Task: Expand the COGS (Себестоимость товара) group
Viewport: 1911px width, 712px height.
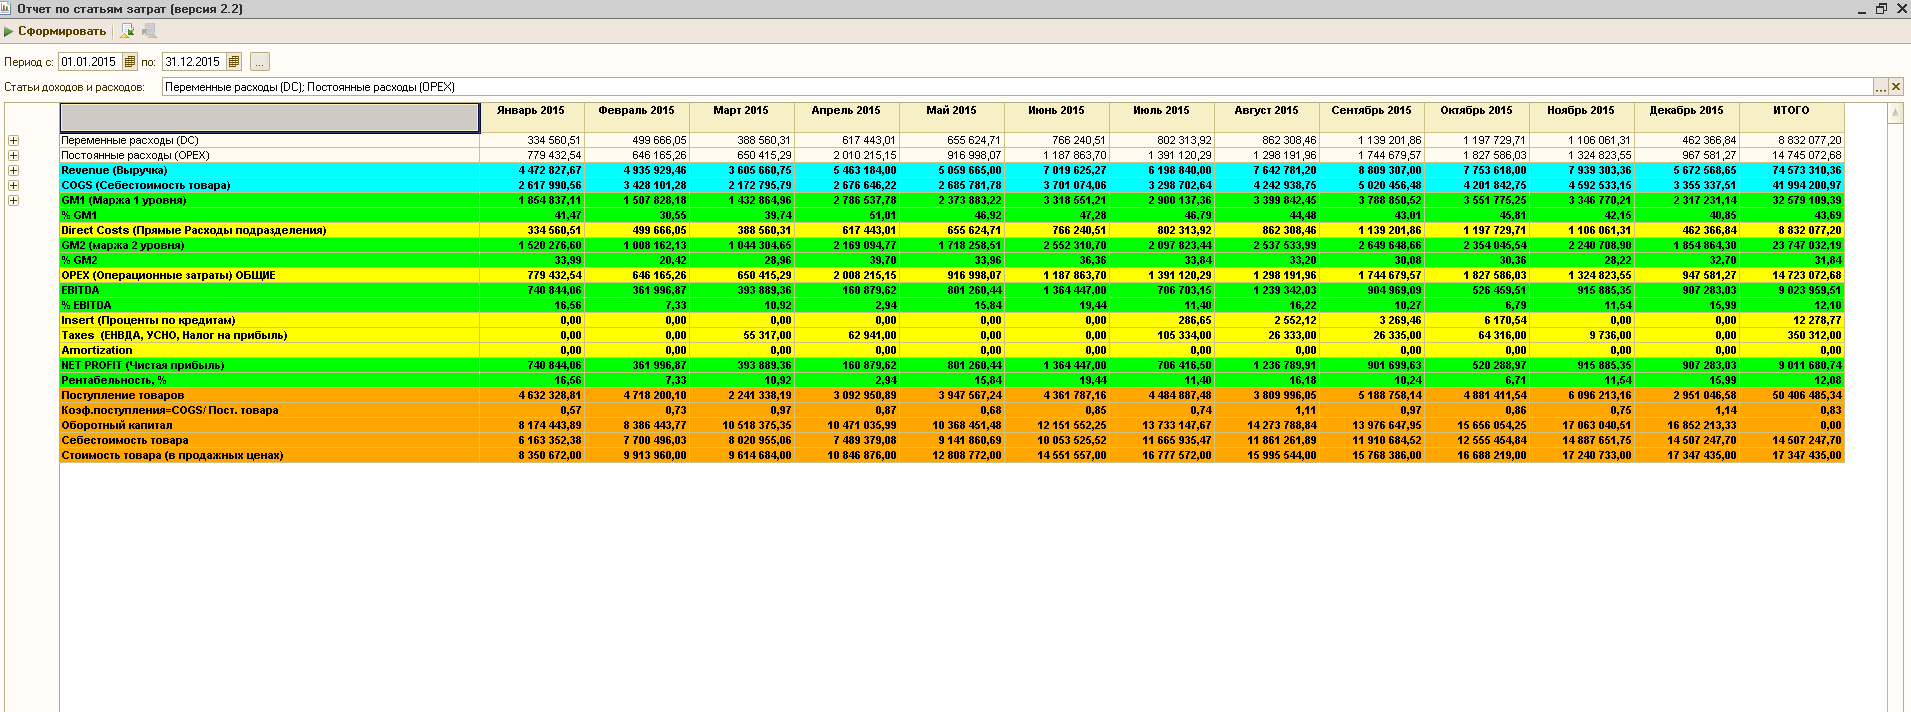Action: (x=13, y=186)
